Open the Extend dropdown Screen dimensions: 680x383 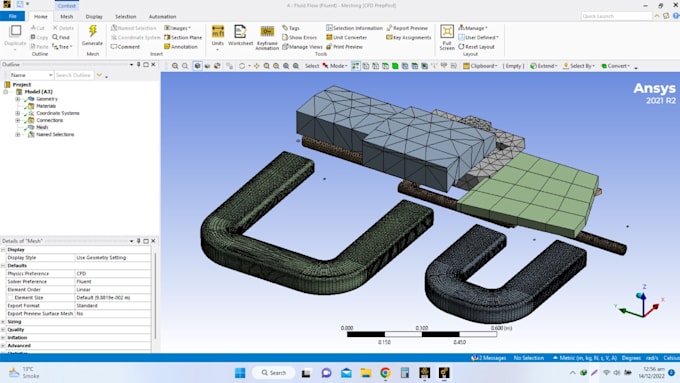tap(544, 66)
